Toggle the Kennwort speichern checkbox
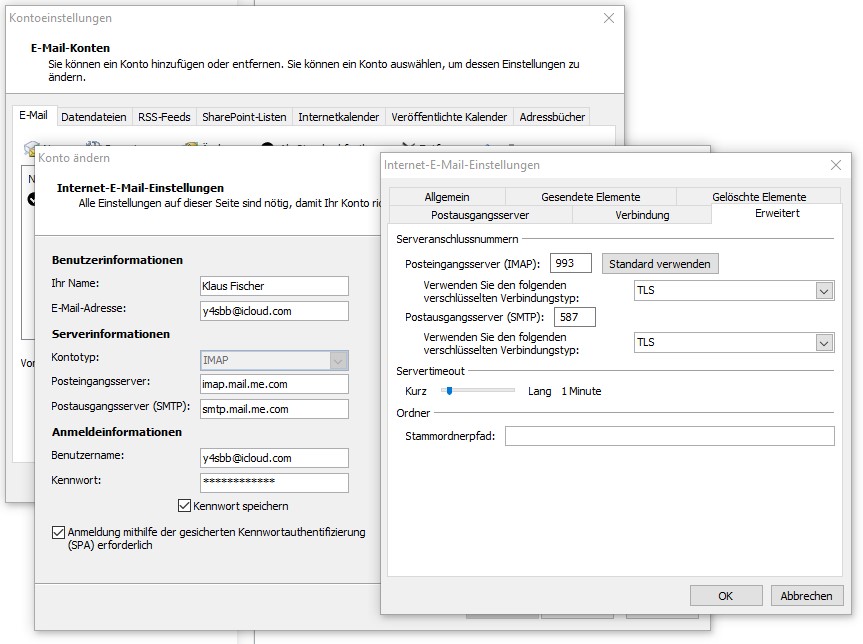Viewport: 863px width, 644px height. tap(184, 506)
